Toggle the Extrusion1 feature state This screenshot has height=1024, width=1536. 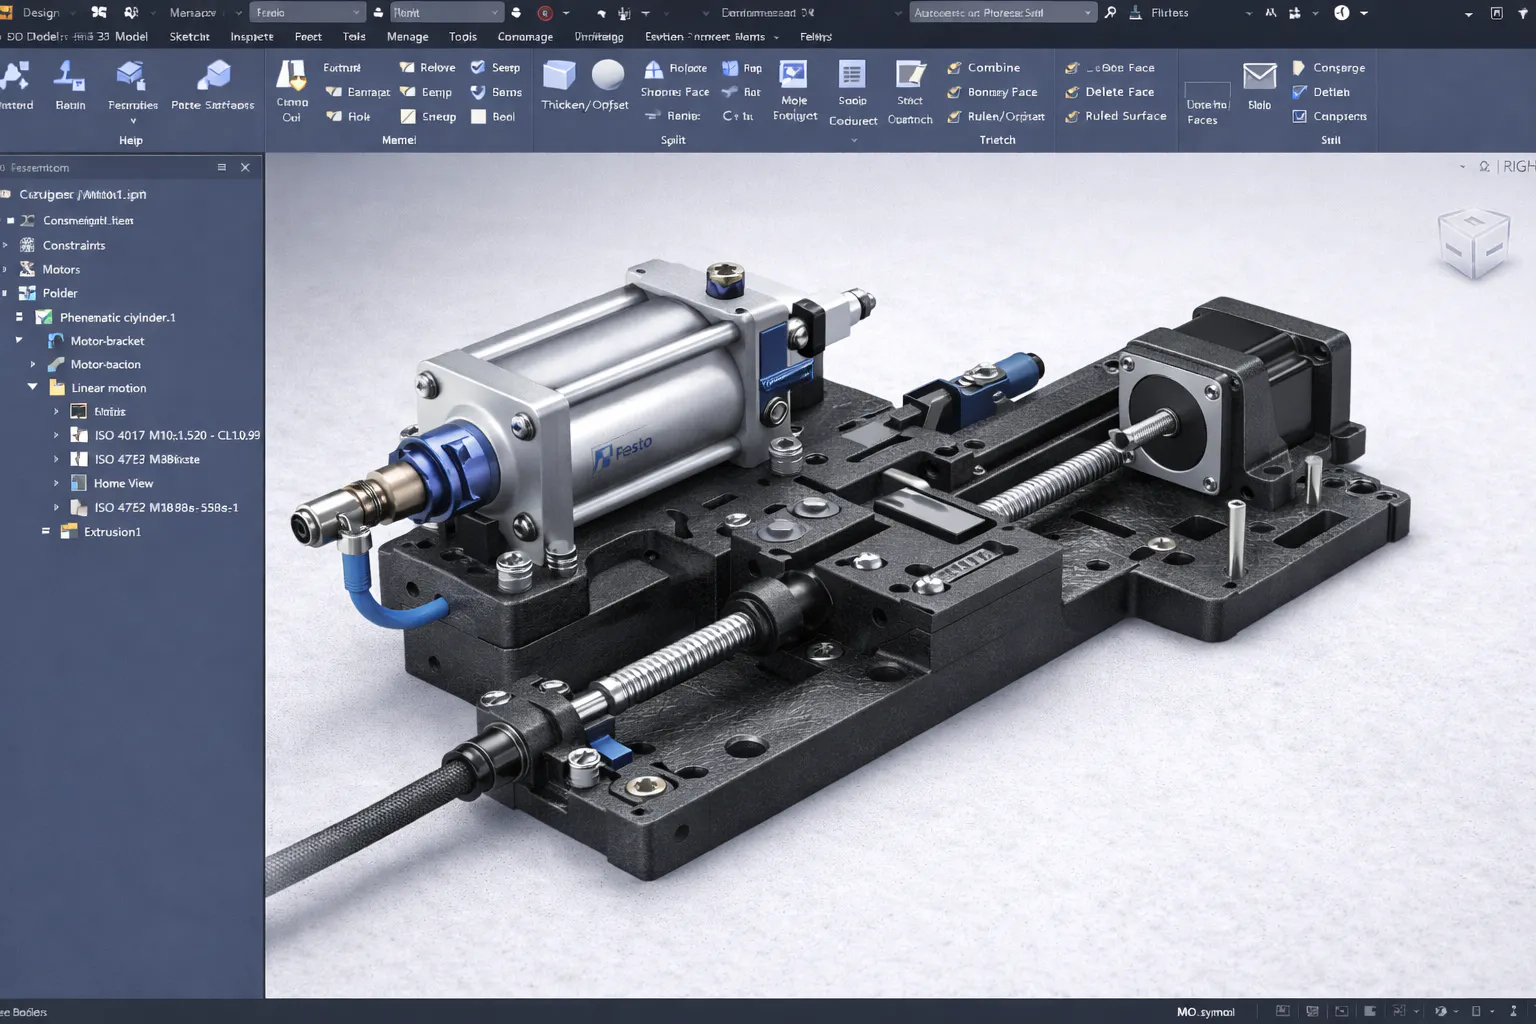pos(44,531)
